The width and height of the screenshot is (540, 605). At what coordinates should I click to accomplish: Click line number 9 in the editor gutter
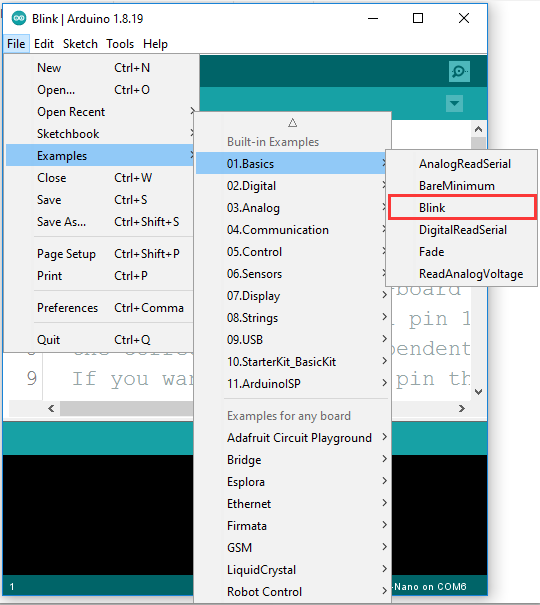click(32, 378)
